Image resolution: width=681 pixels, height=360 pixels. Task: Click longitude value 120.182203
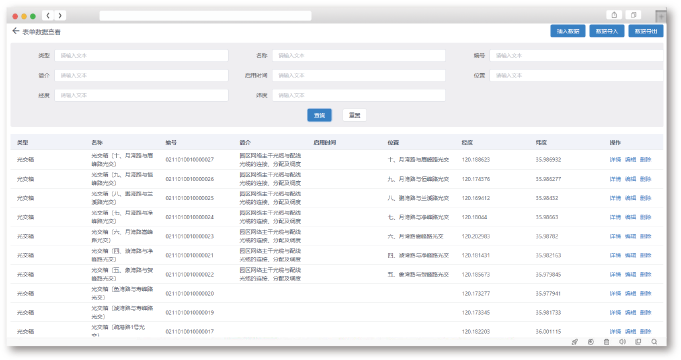pyautogui.click(x=476, y=331)
